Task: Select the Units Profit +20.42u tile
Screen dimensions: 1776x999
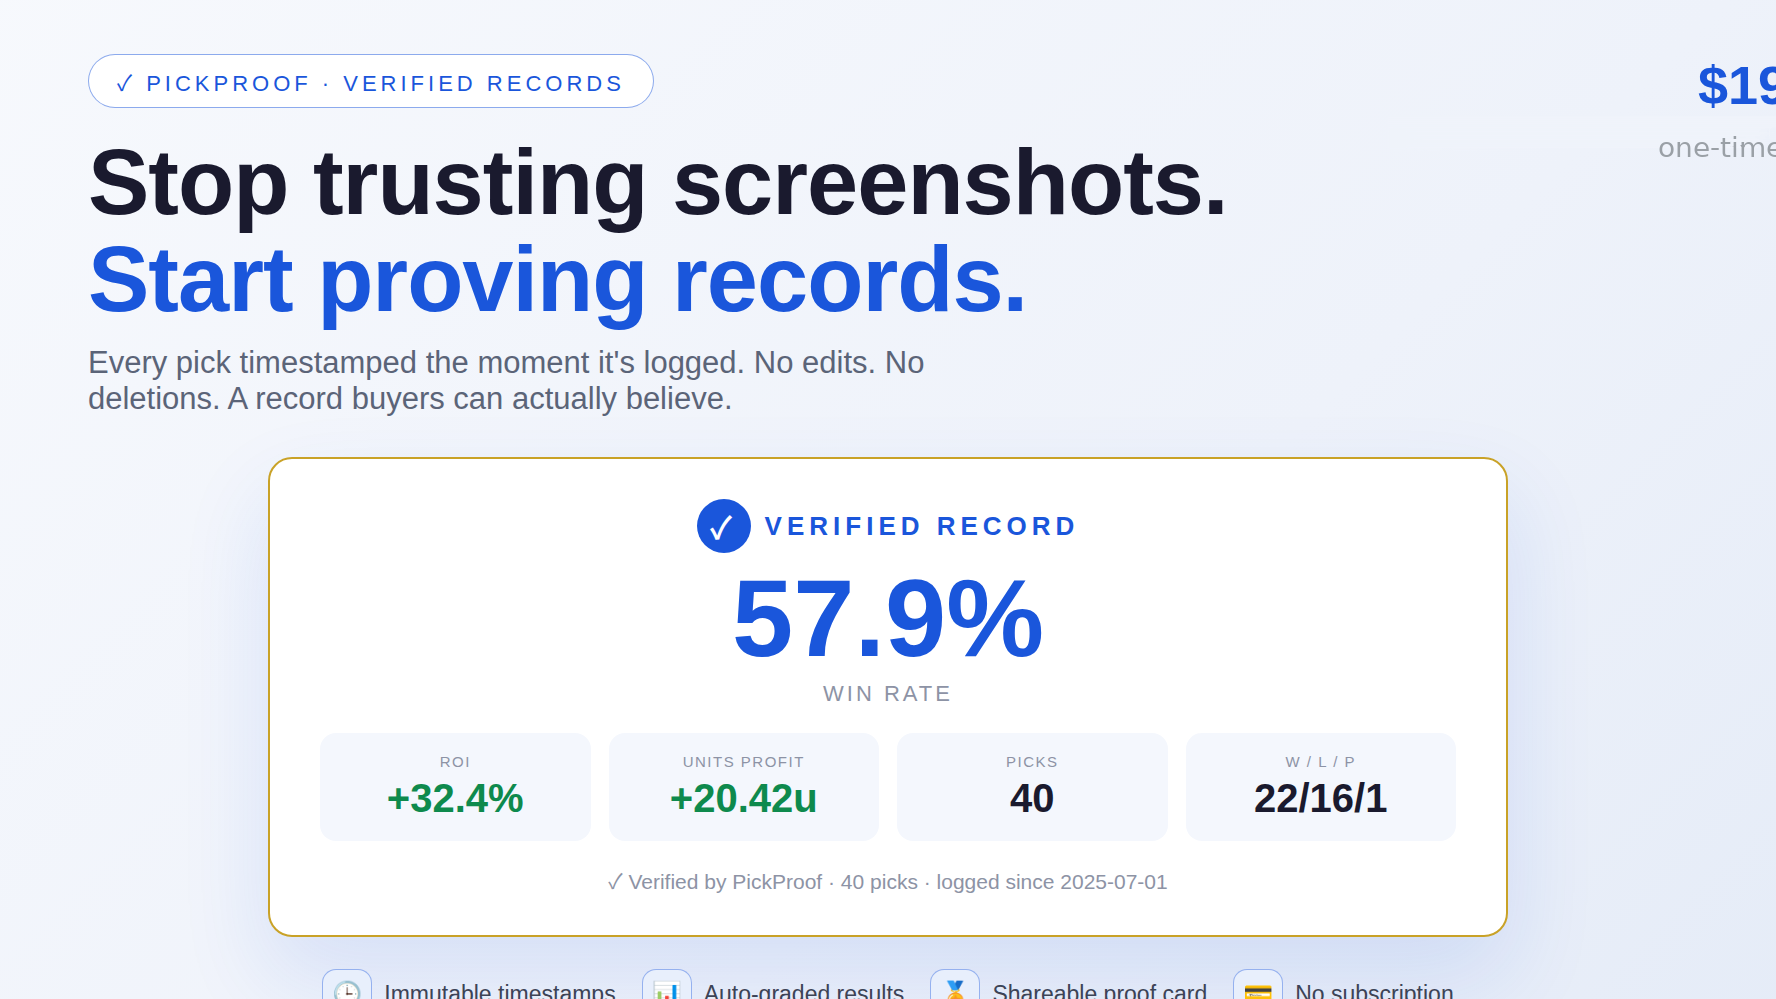Action: 744,787
